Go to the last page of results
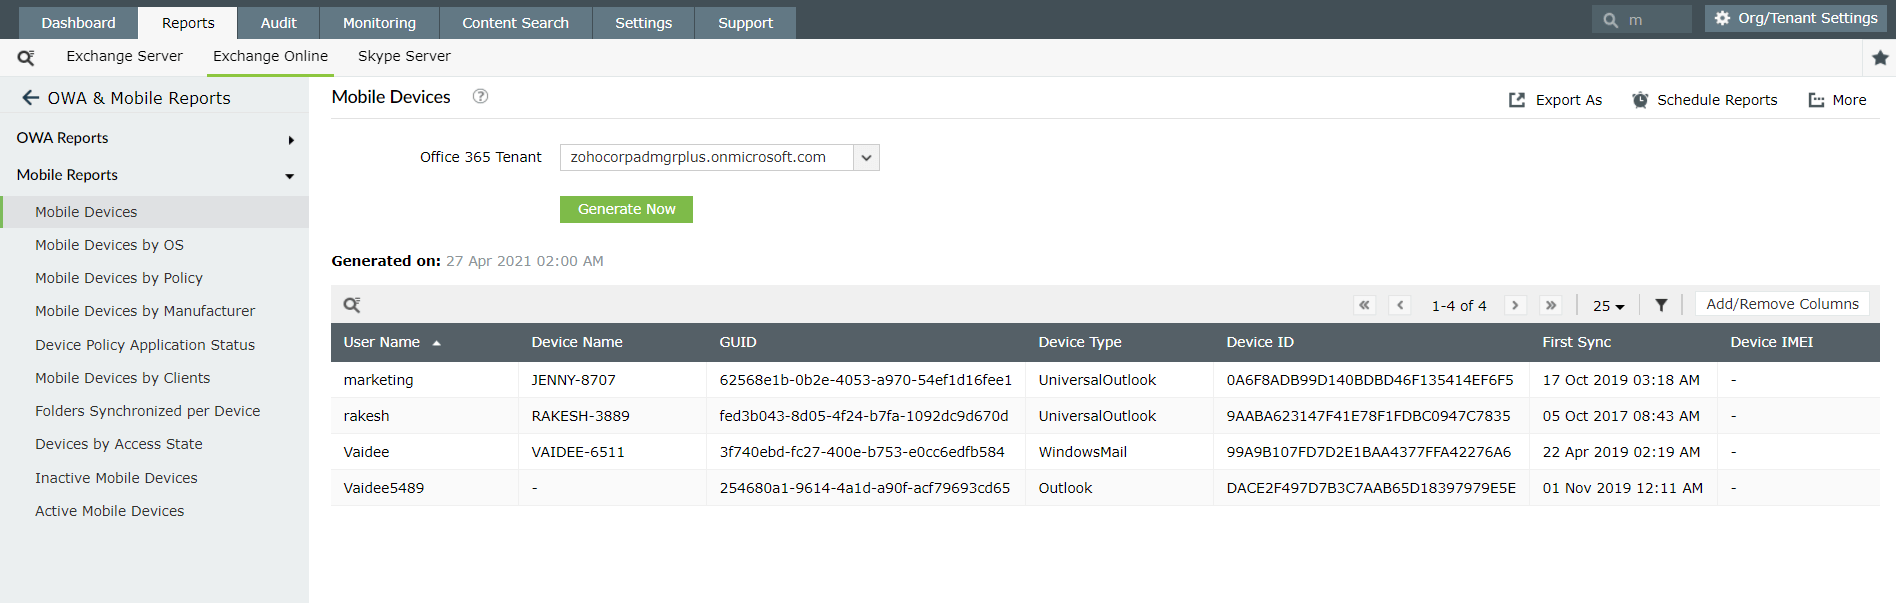This screenshot has width=1896, height=603. point(1551,306)
